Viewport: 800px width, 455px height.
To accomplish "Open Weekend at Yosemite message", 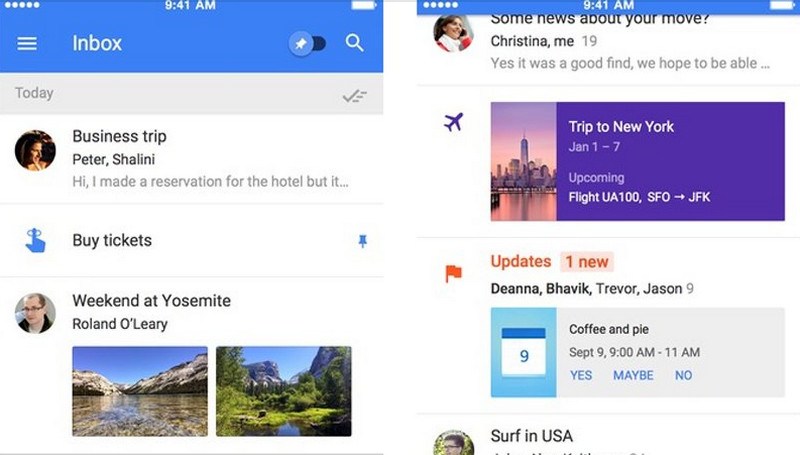I will (x=191, y=311).
